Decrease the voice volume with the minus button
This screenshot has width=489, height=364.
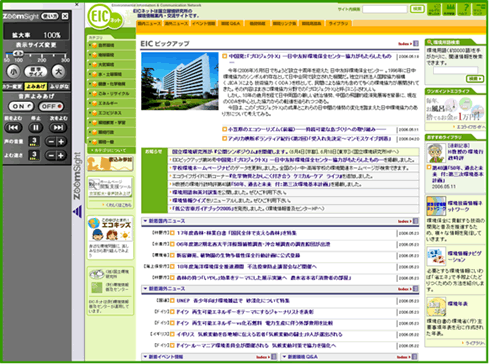point(51,142)
